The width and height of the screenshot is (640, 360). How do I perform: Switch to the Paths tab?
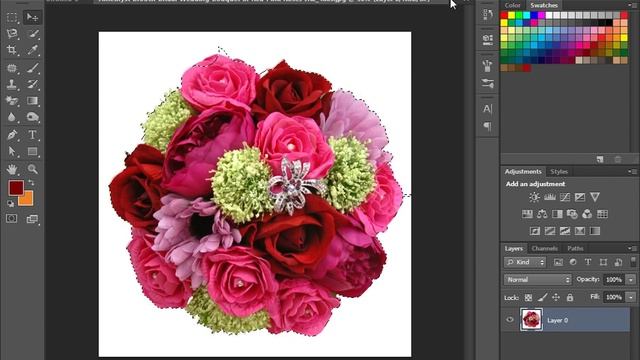coord(575,248)
